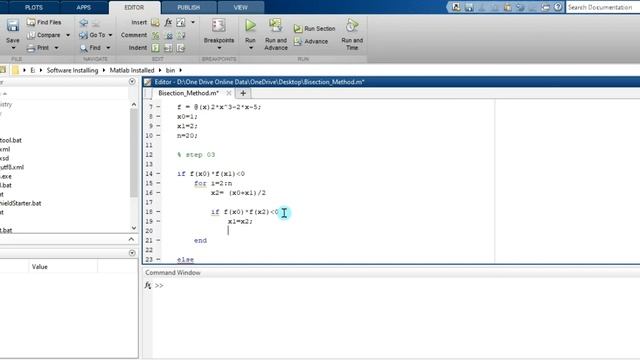Add a new editor tab with plus
Image resolution: width=640 pixels, height=360 pixels.
tap(243, 93)
